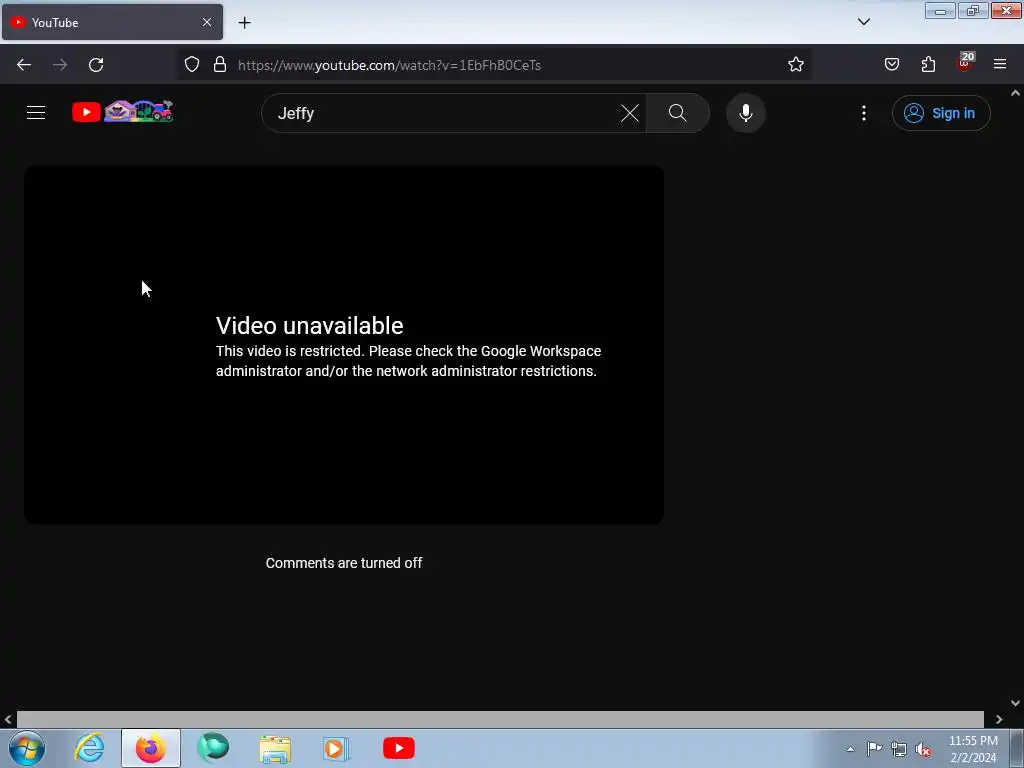Open the Firefox extensions panel
This screenshot has width=1024, height=768.
(928, 64)
